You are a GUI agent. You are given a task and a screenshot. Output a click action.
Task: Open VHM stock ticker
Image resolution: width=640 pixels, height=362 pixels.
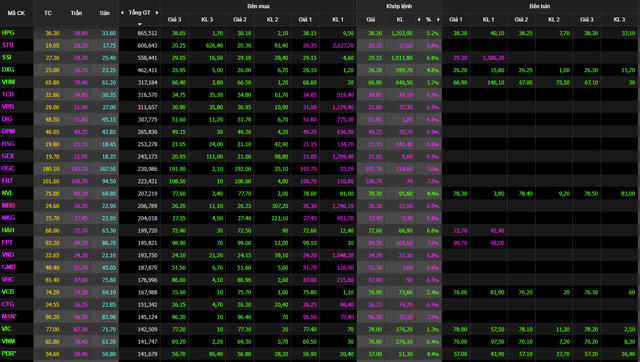click(8, 82)
